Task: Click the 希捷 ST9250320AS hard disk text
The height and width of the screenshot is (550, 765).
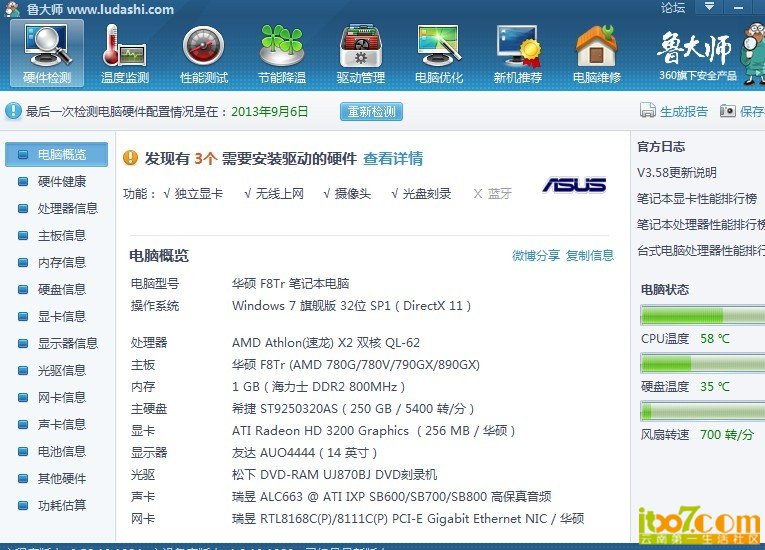Action: [353, 409]
